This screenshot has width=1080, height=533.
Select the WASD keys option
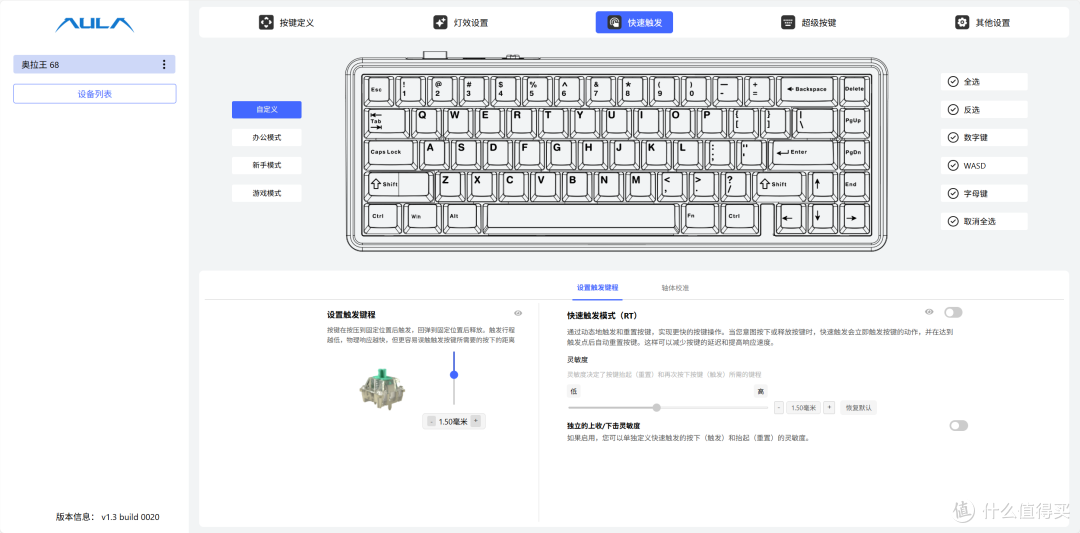coord(984,165)
